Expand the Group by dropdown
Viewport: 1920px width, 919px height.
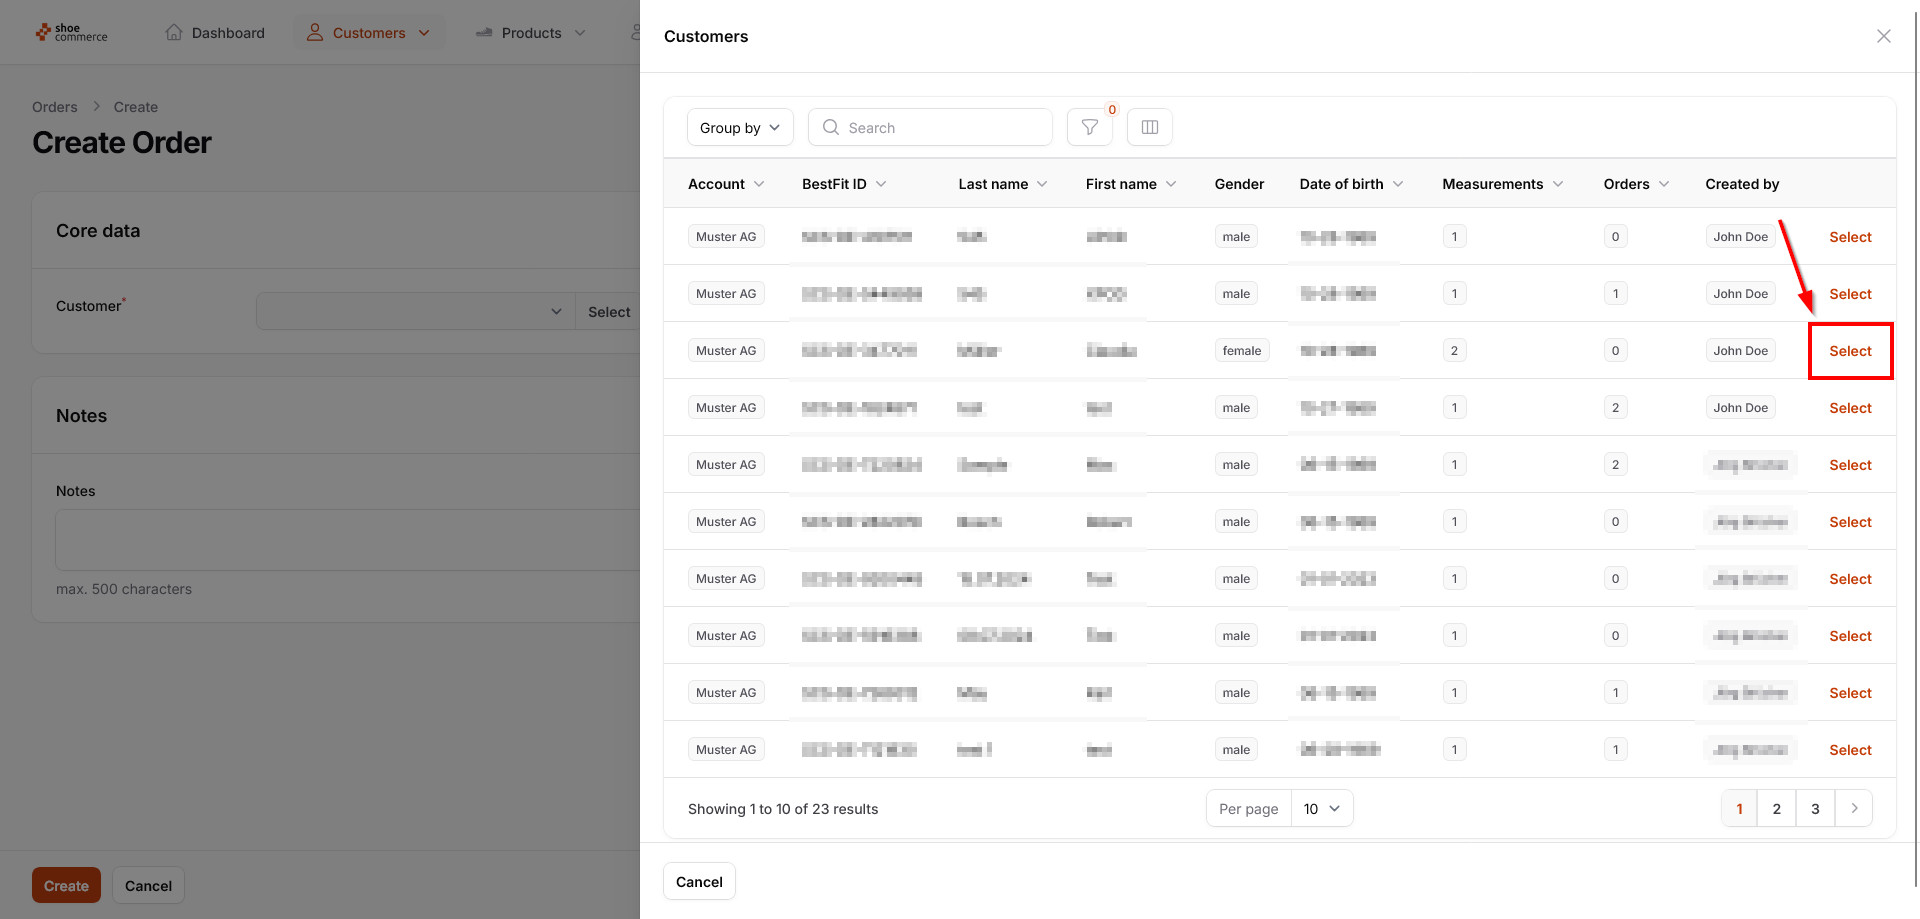click(739, 127)
